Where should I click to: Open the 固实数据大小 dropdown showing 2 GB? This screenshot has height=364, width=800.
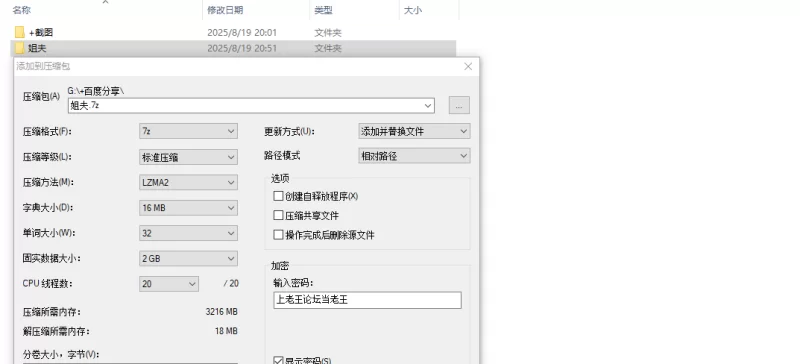188,258
